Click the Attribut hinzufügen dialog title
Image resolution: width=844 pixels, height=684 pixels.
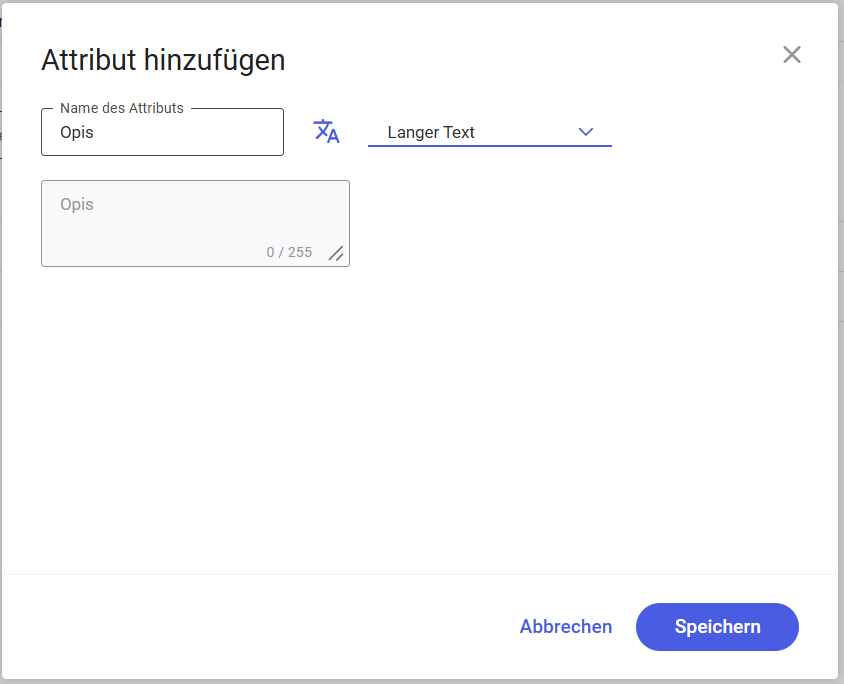(163, 60)
